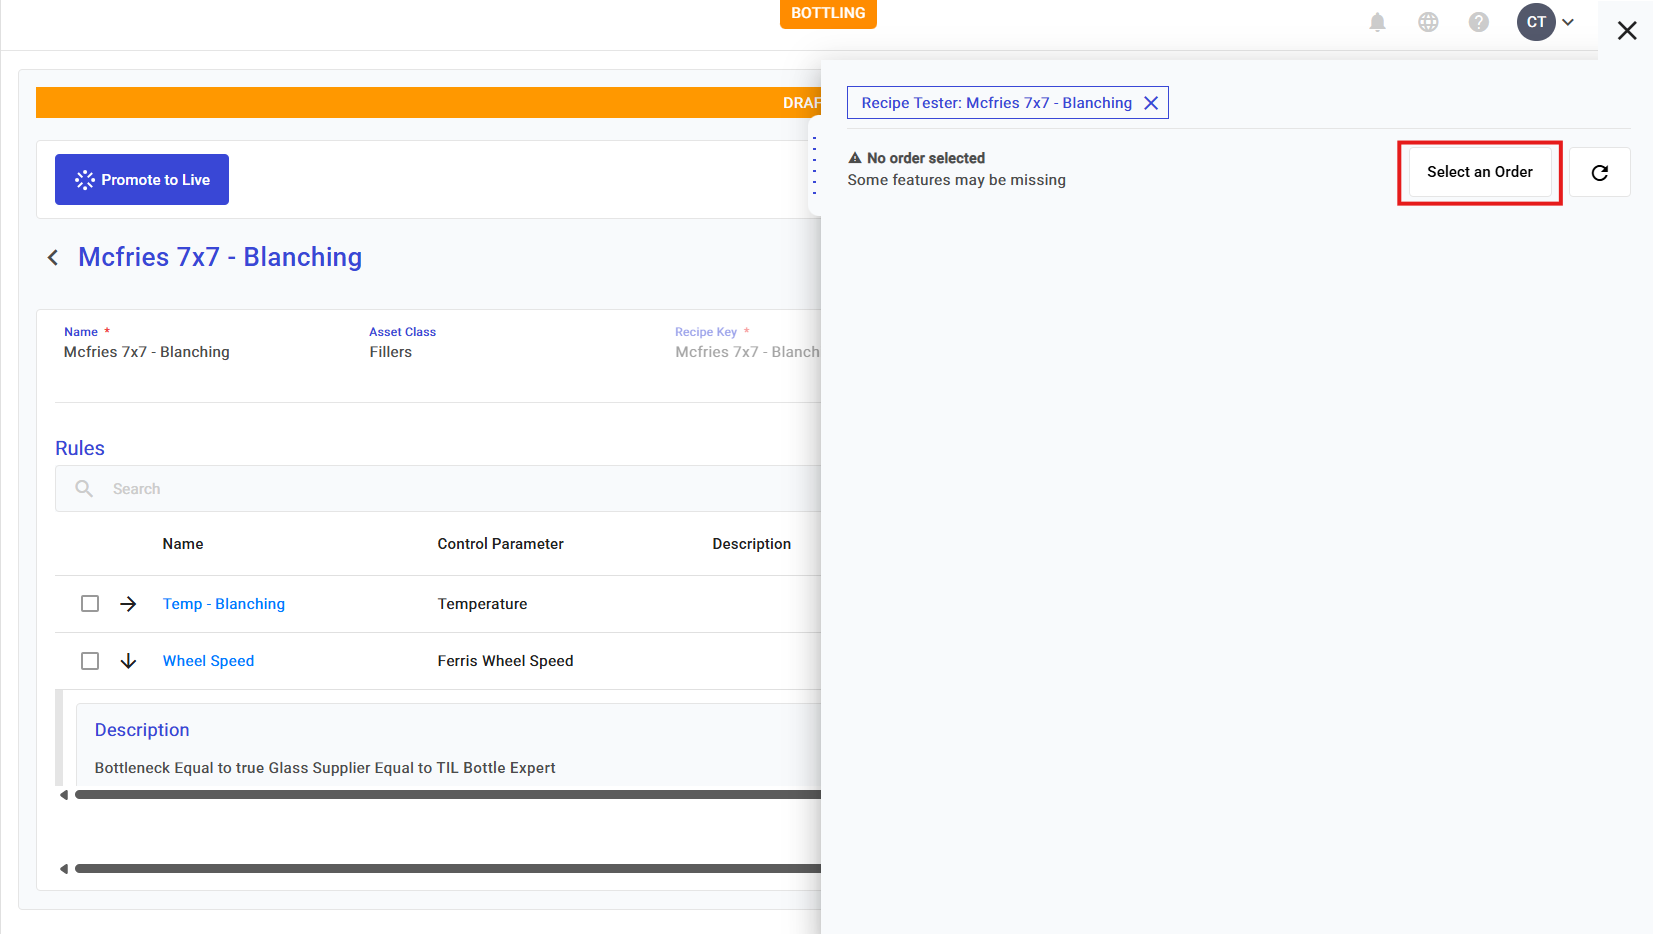The height and width of the screenshot is (934, 1653).
Task: Close the recipe tester panel with X
Action: 1627,31
